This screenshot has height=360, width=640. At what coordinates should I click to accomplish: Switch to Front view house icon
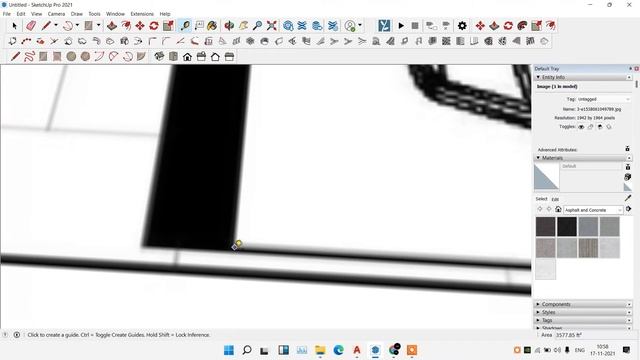click(x=187, y=57)
